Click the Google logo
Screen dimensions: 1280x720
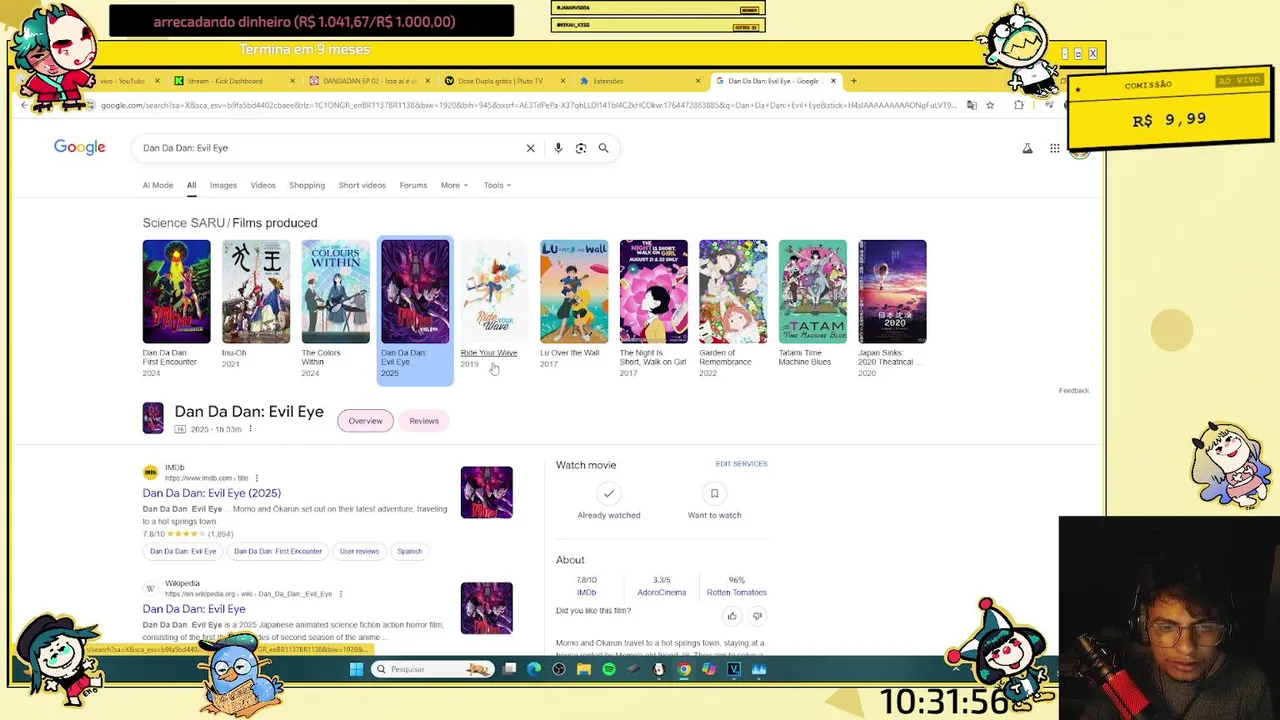pyautogui.click(x=80, y=148)
